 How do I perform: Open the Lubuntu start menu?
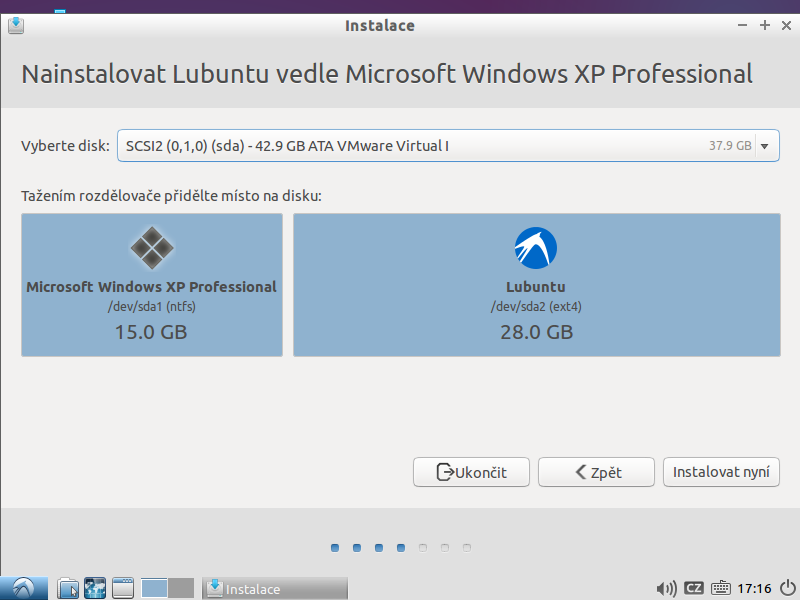pyautogui.click(x=24, y=588)
